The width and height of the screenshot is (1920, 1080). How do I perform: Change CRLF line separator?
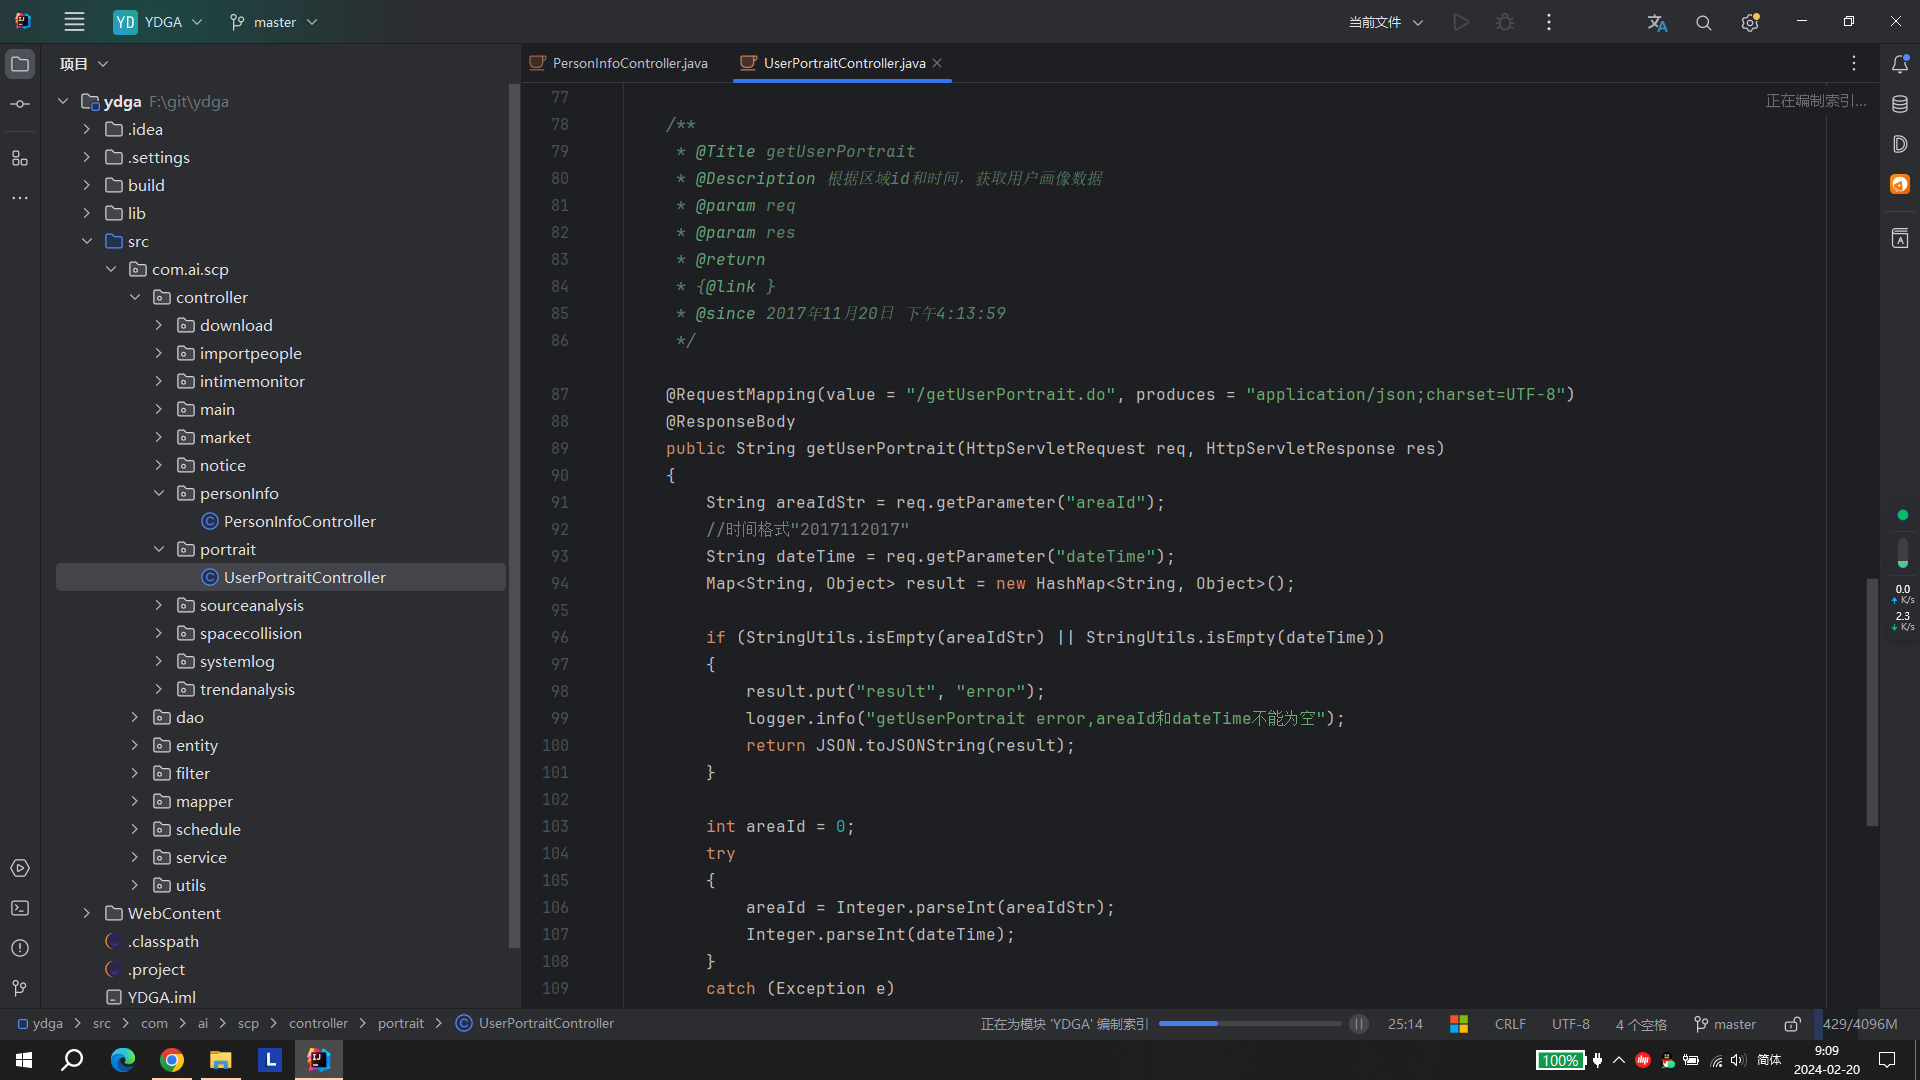coord(1510,1024)
